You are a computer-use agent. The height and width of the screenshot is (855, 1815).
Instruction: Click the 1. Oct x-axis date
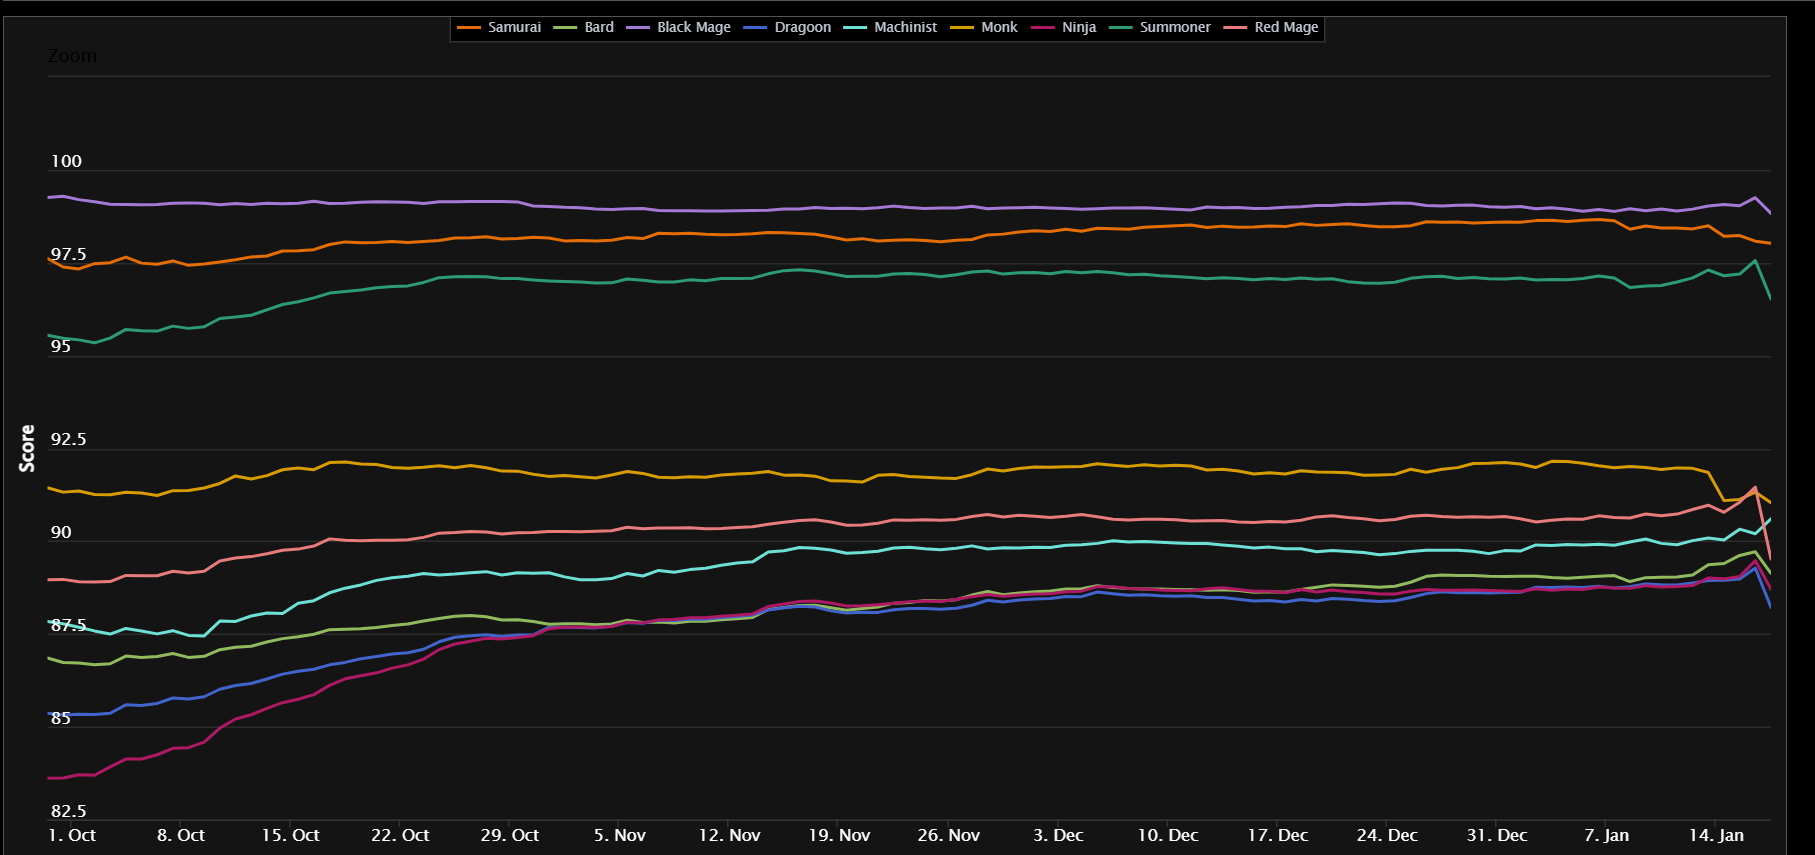click(72, 835)
